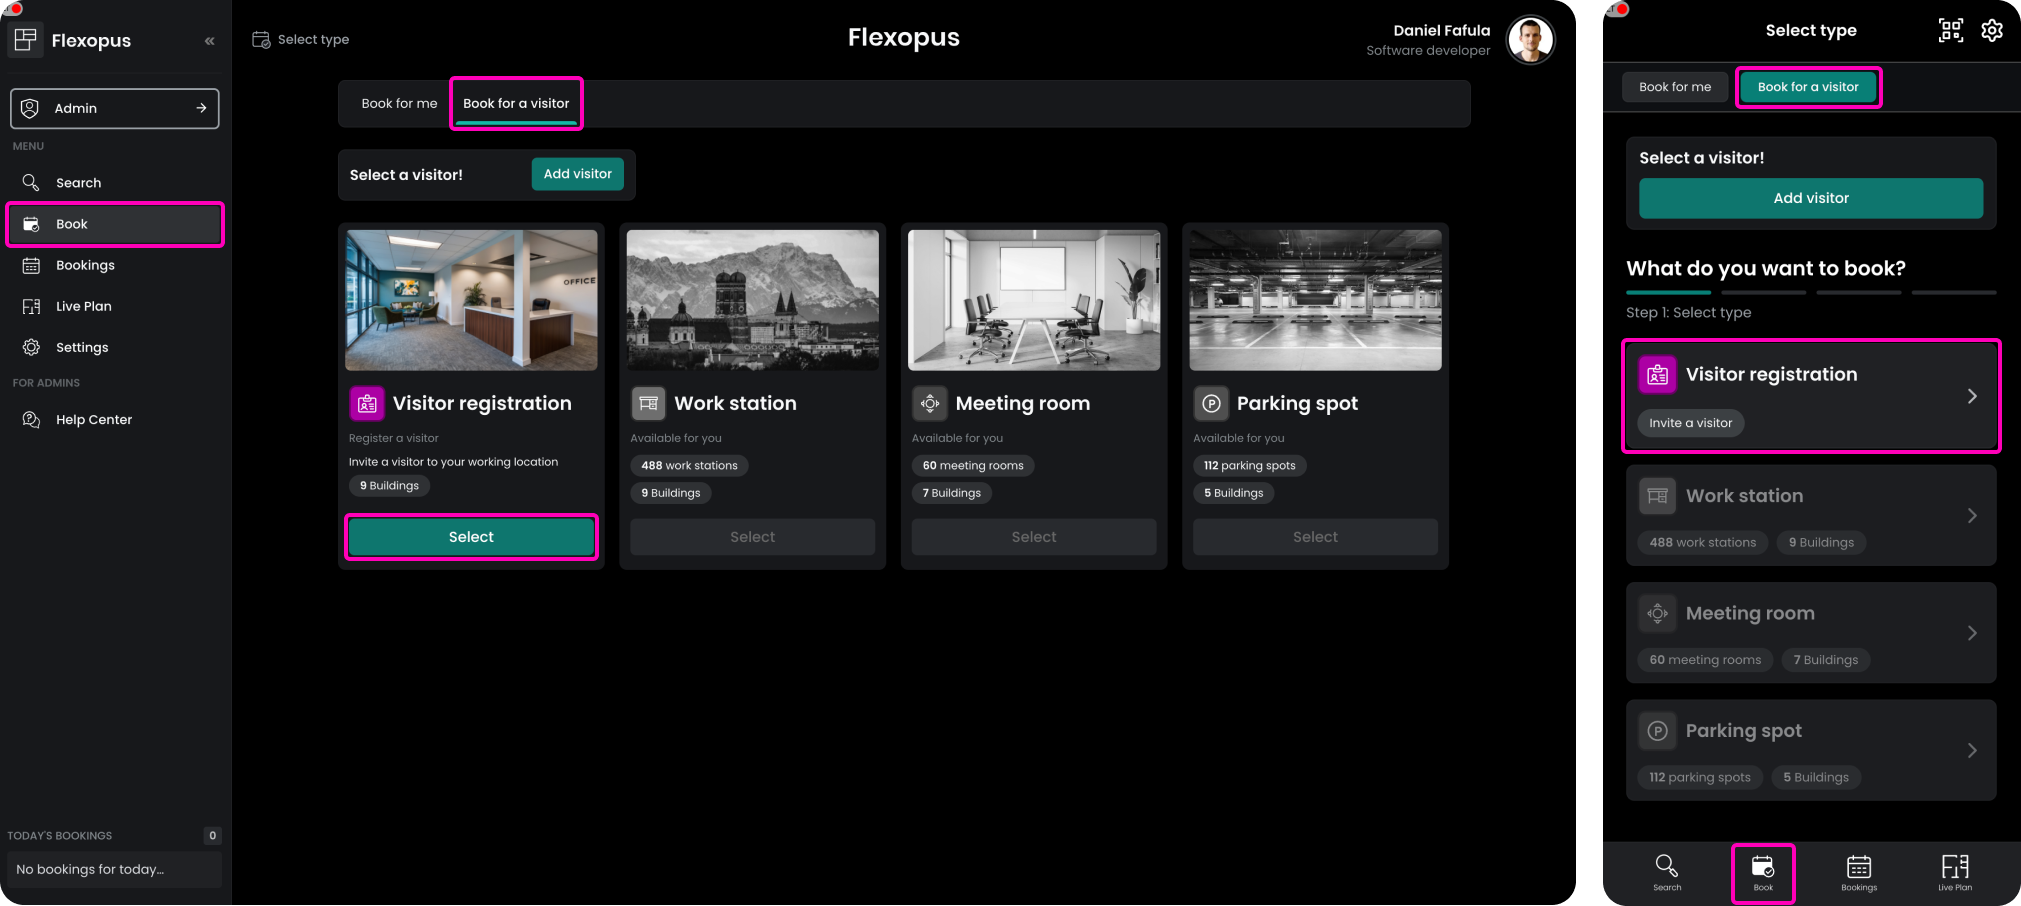Click the Meeting room thumbnail image
This screenshot has width=2021, height=906.
1033,300
